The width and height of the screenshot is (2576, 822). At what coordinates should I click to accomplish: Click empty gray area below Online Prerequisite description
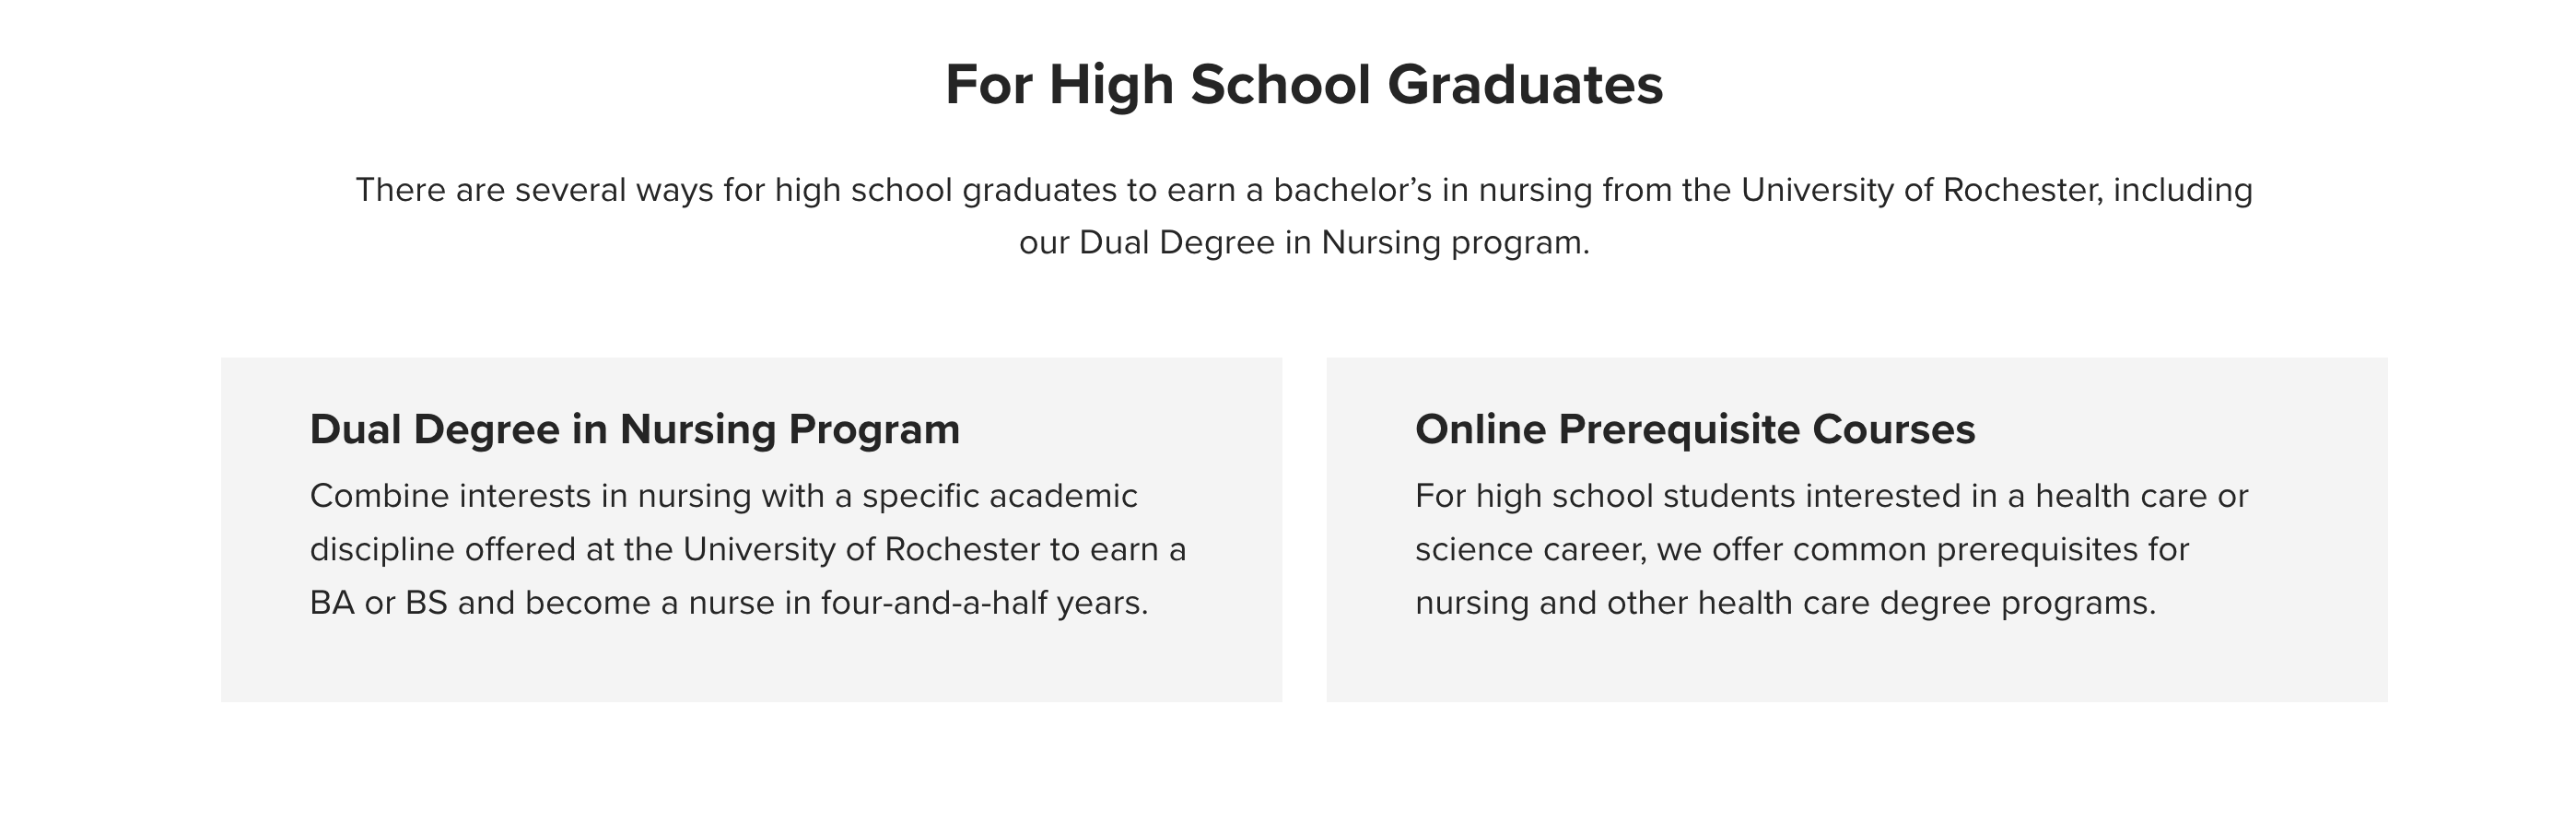click(1856, 662)
